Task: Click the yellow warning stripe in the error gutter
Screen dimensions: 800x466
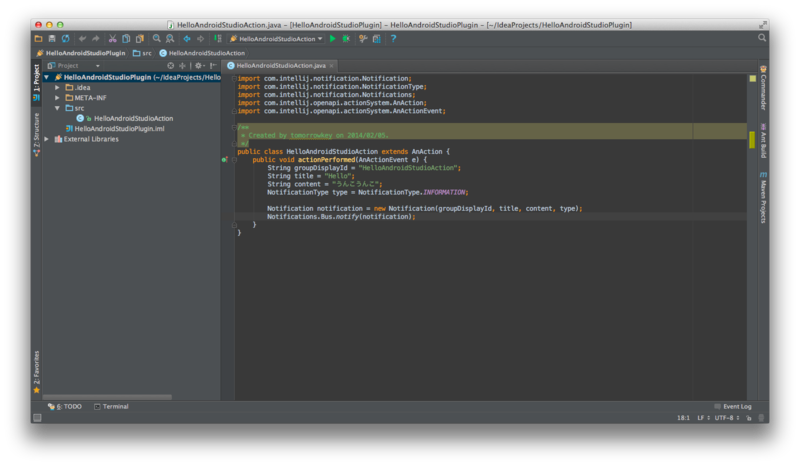Action: tap(752, 140)
